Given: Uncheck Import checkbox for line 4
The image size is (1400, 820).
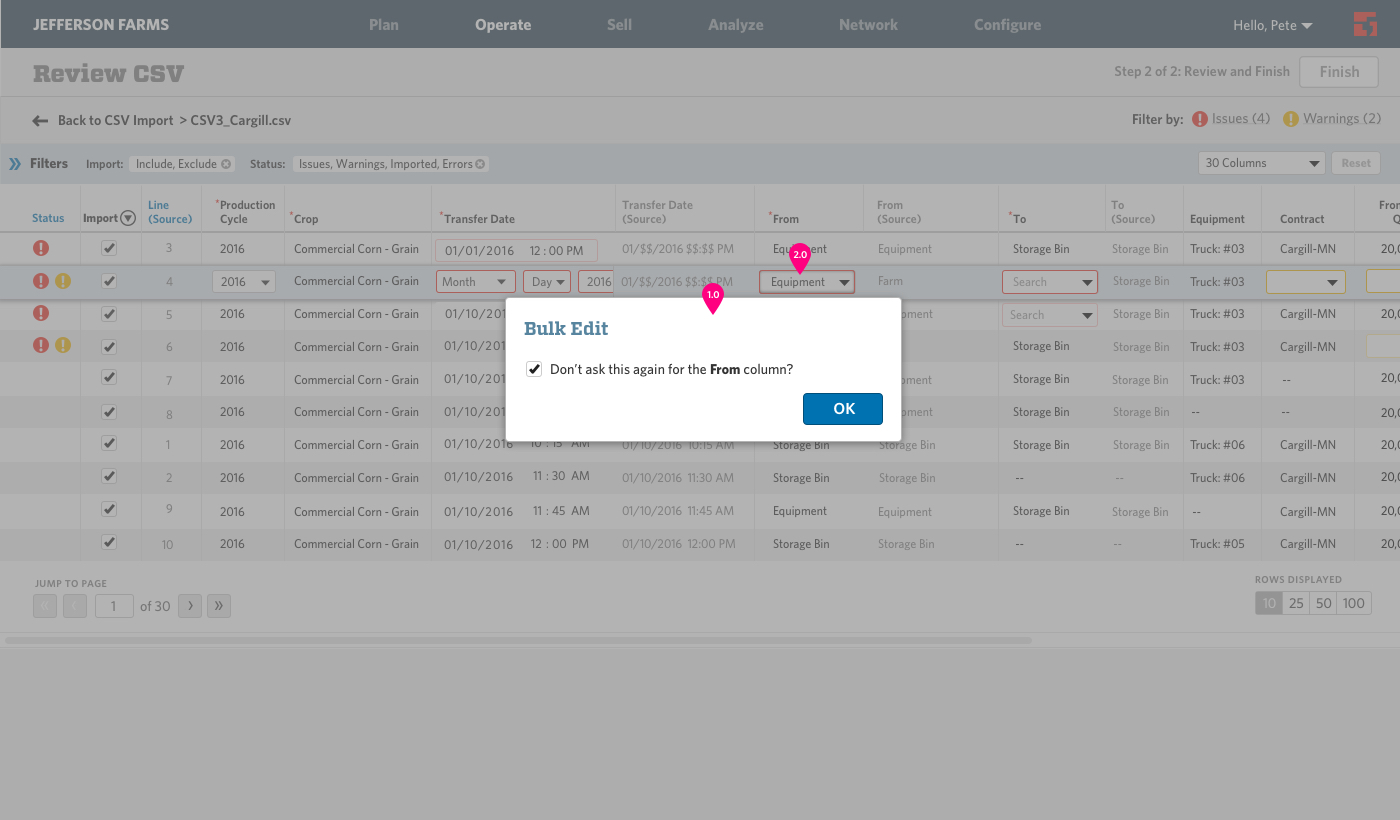Looking at the screenshot, I should tap(110, 281).
